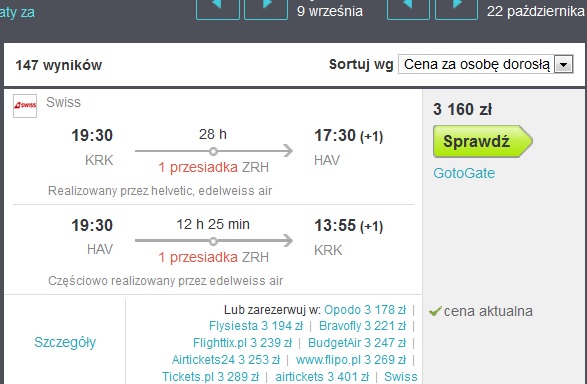Go to previous departure date before 9 września
Viewport: 587px width, 384px height.
pos(218,7)
